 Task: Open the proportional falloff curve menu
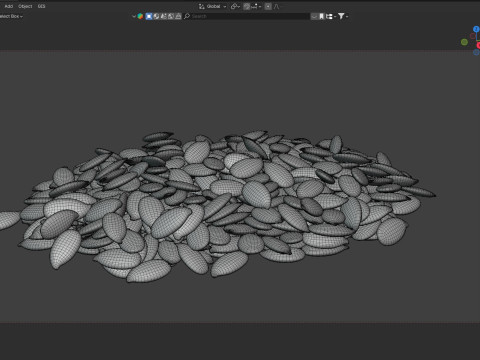click(x=276, y=6)
